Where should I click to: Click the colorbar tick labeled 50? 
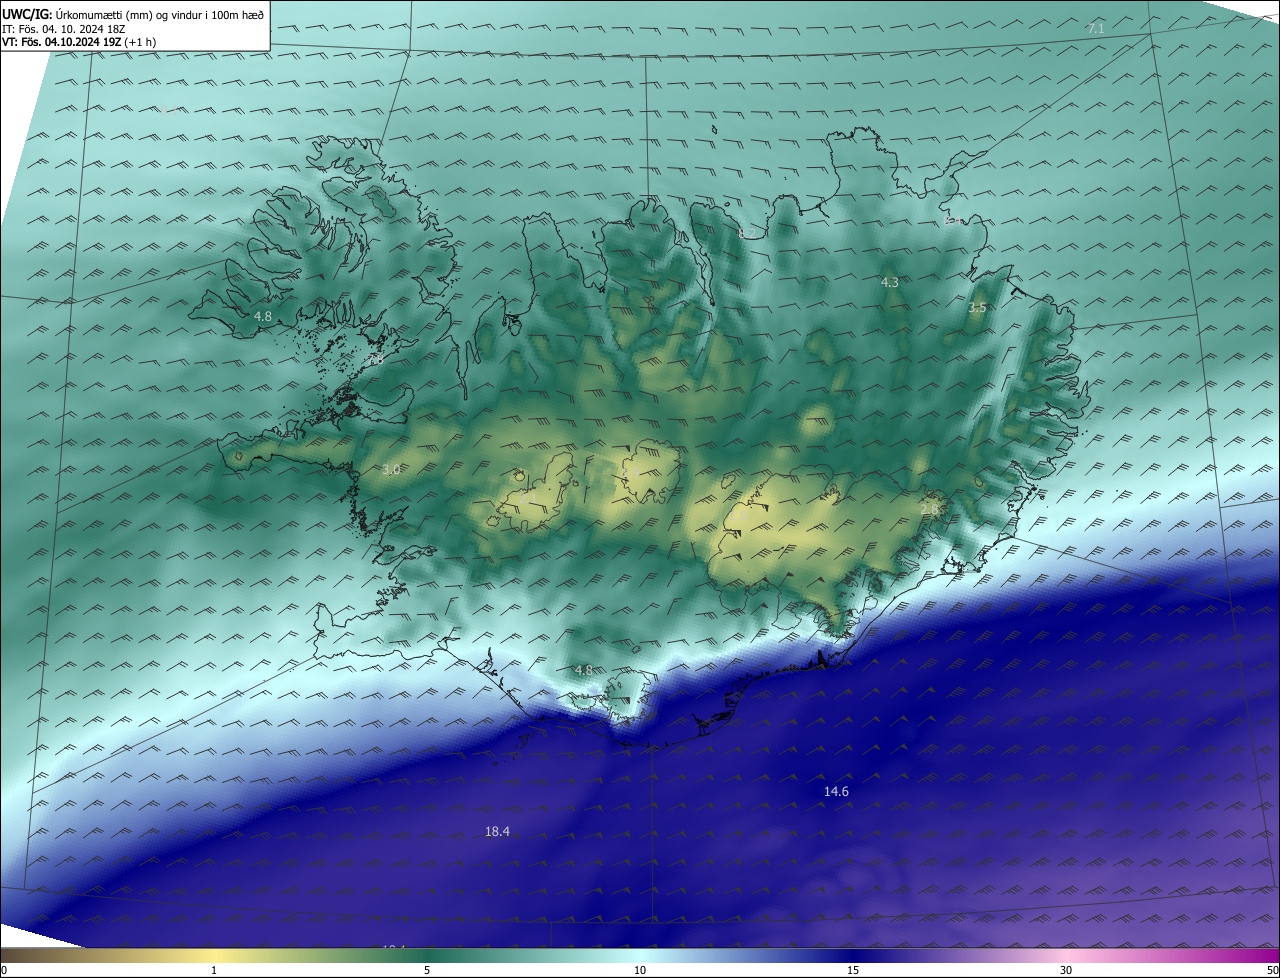click(1271, 970)
